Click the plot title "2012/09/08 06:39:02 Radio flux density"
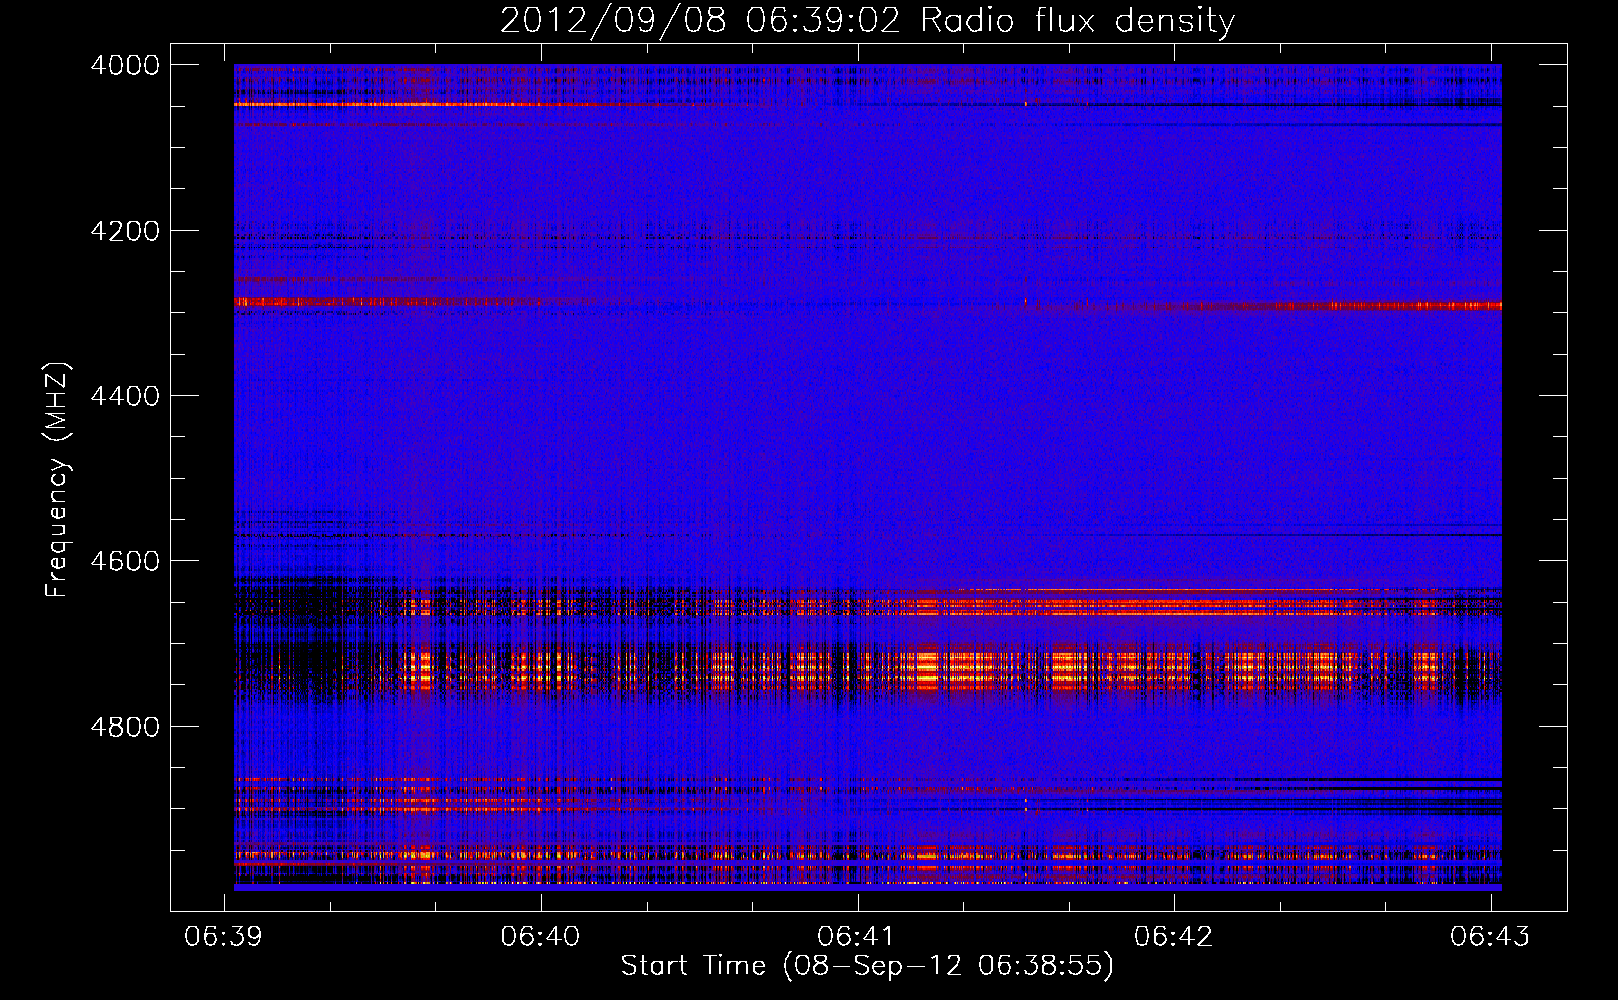Image resolution: width=1618 pixels, height=1000 pixels. click(867, 21)
